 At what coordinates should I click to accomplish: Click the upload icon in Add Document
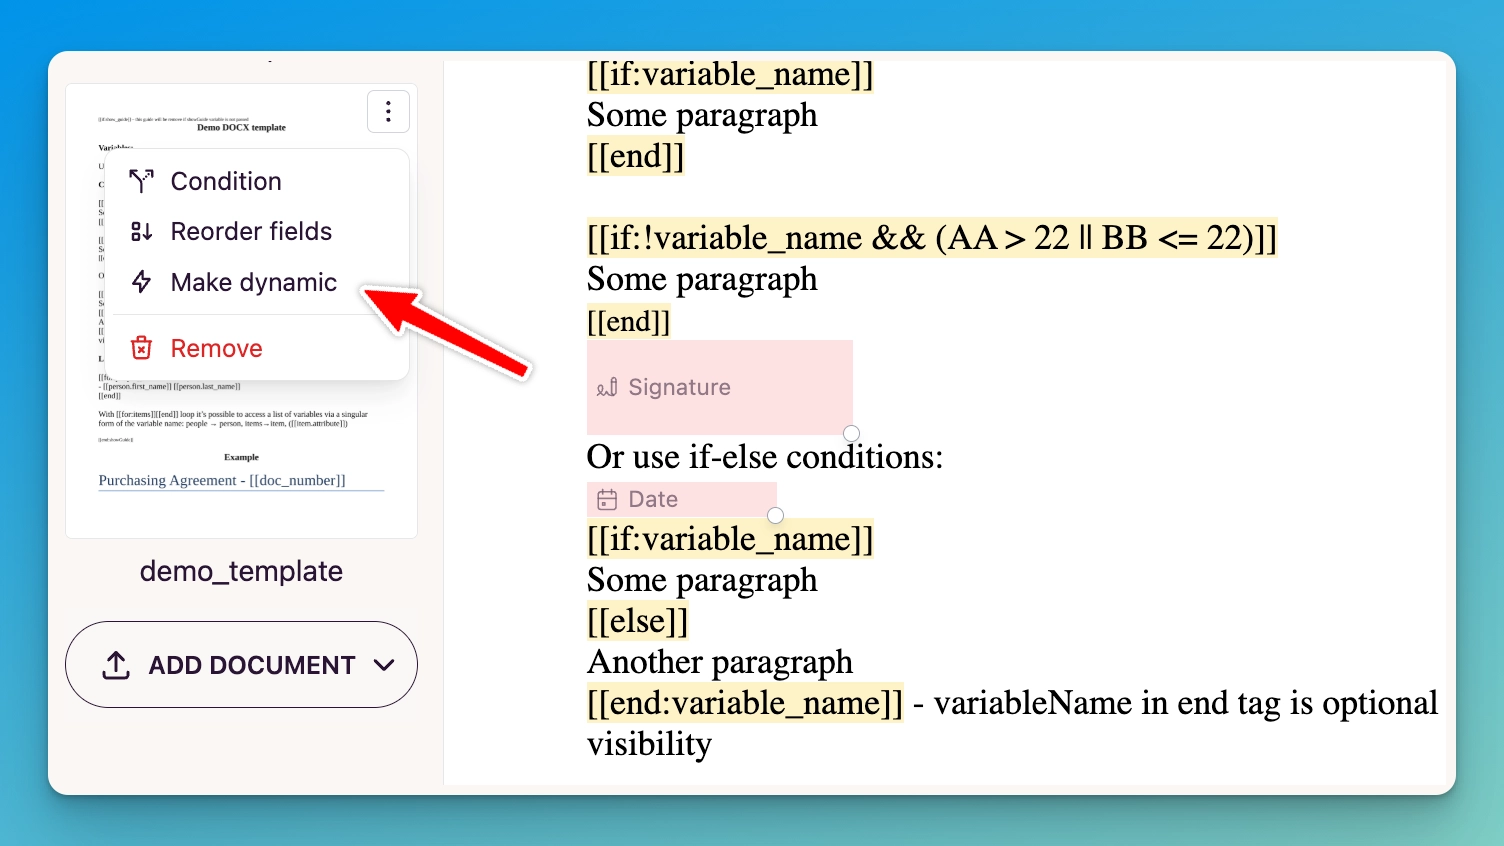point(116,665)
